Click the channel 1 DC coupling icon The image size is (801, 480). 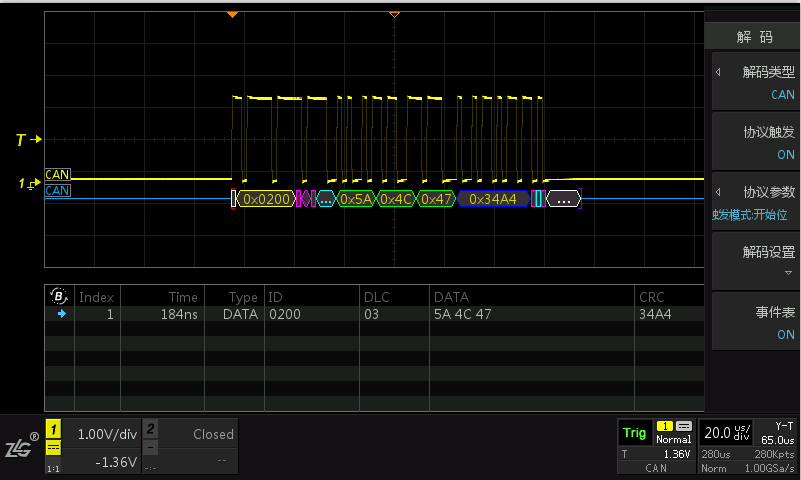(54, 448)
